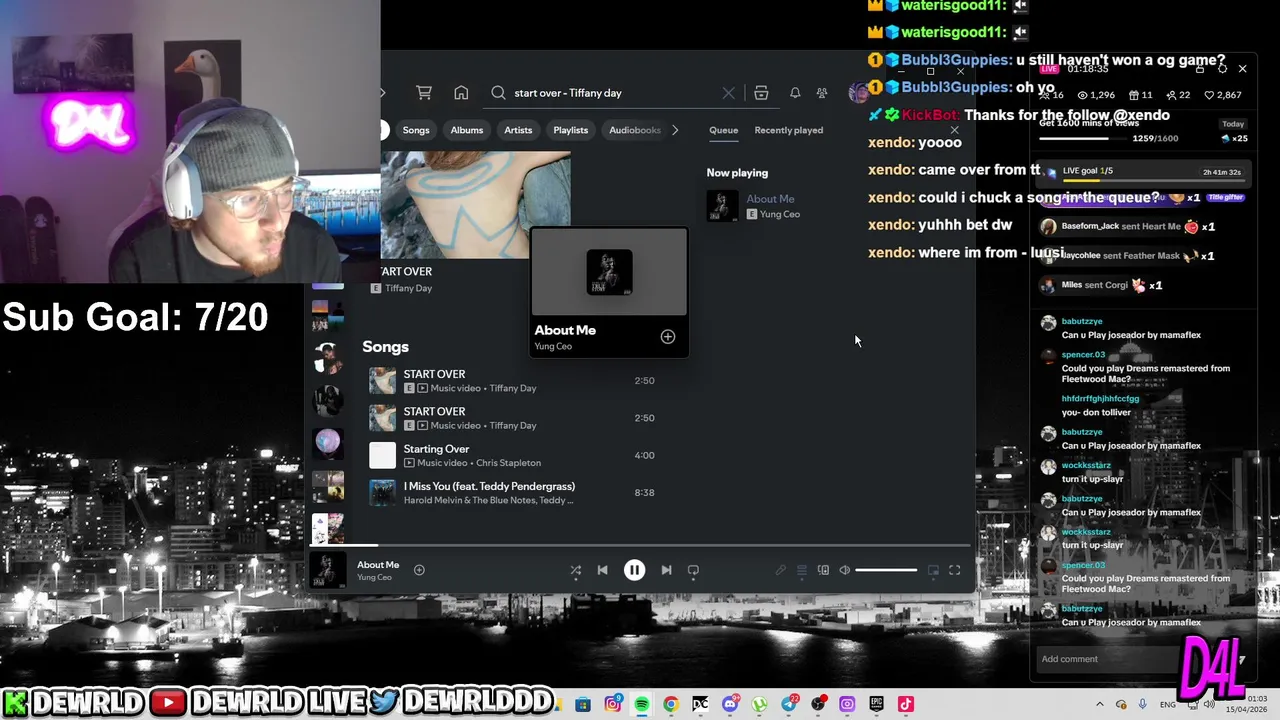The width and height of the screenshot is (1280, 720).
Task: Pause the current song
Action: [x=634, y=570]
